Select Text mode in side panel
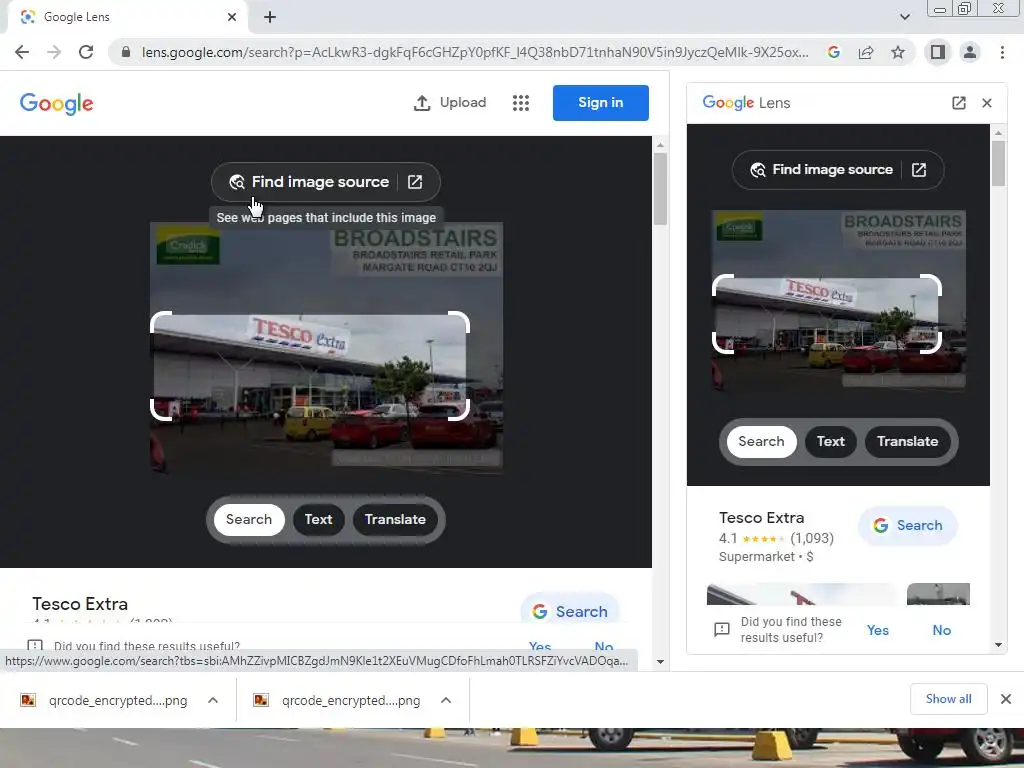Image resolution: width=1024 pixels, height=768 pixels. (x=831, y=441)
